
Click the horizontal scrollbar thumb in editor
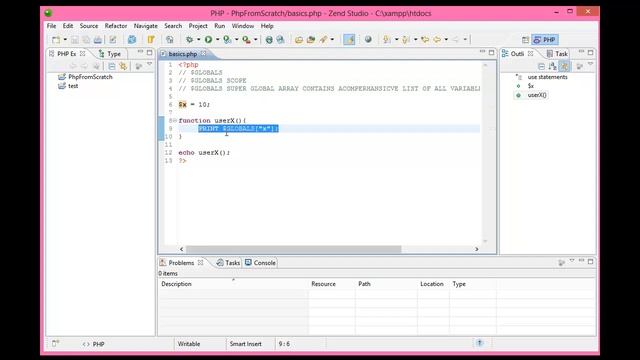click(293, 249)
